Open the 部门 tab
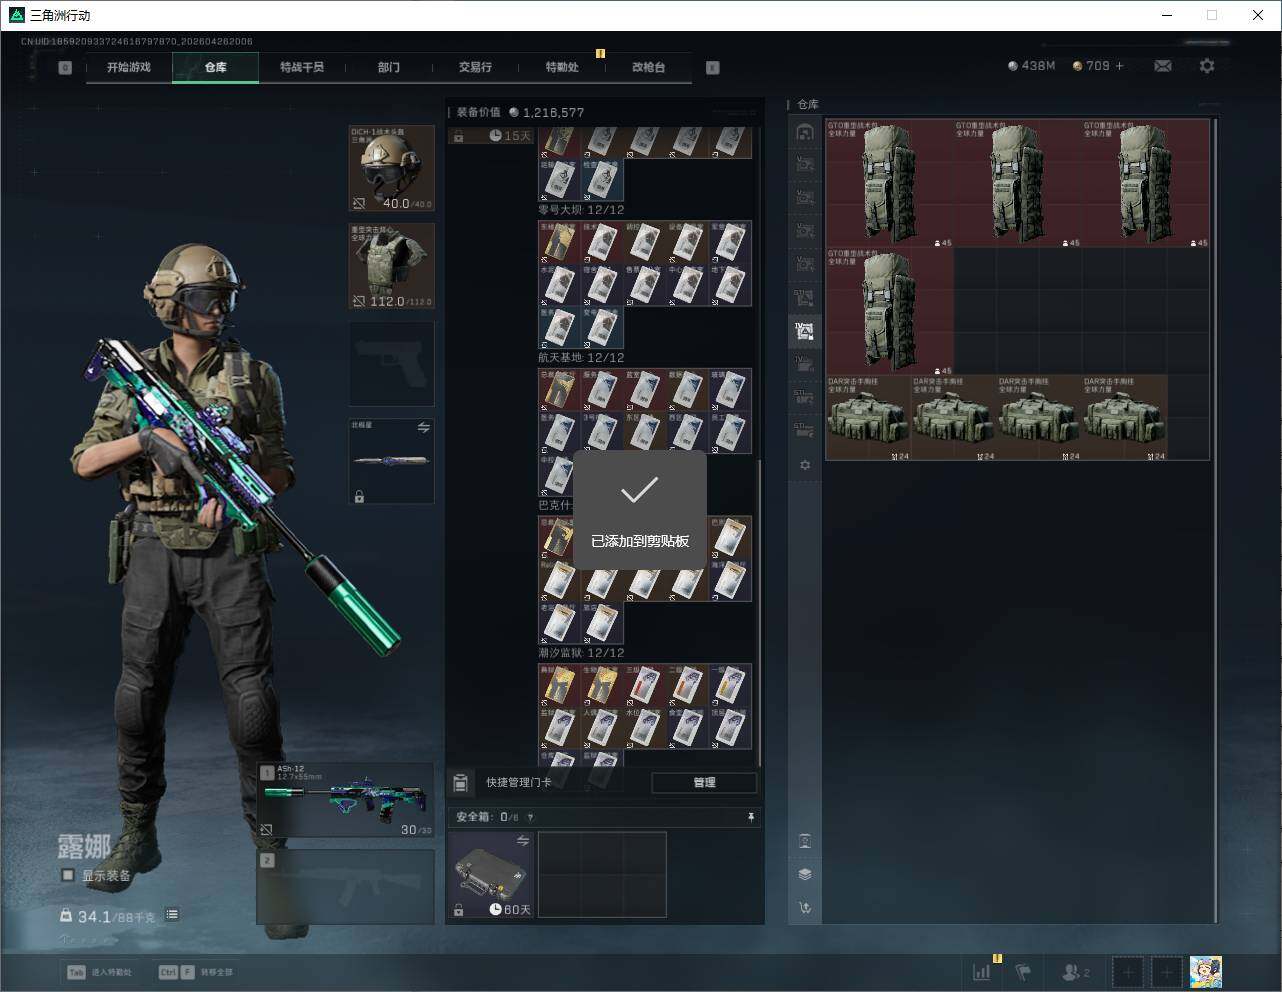 [389, 67]
